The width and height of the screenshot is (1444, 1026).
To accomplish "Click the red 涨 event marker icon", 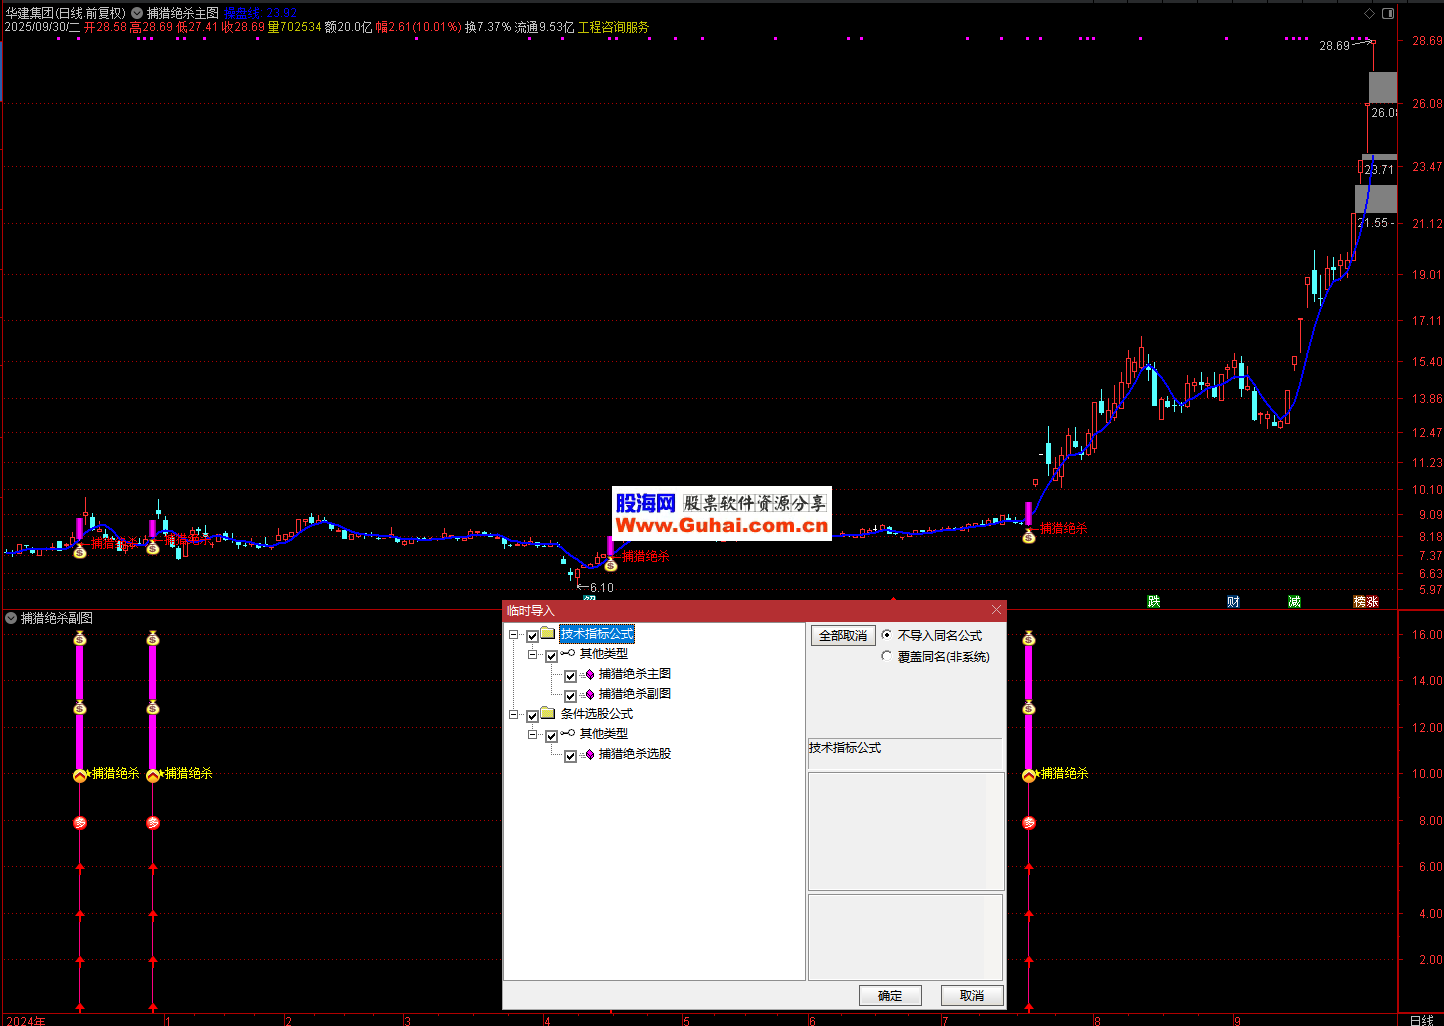I will 1373,601.
